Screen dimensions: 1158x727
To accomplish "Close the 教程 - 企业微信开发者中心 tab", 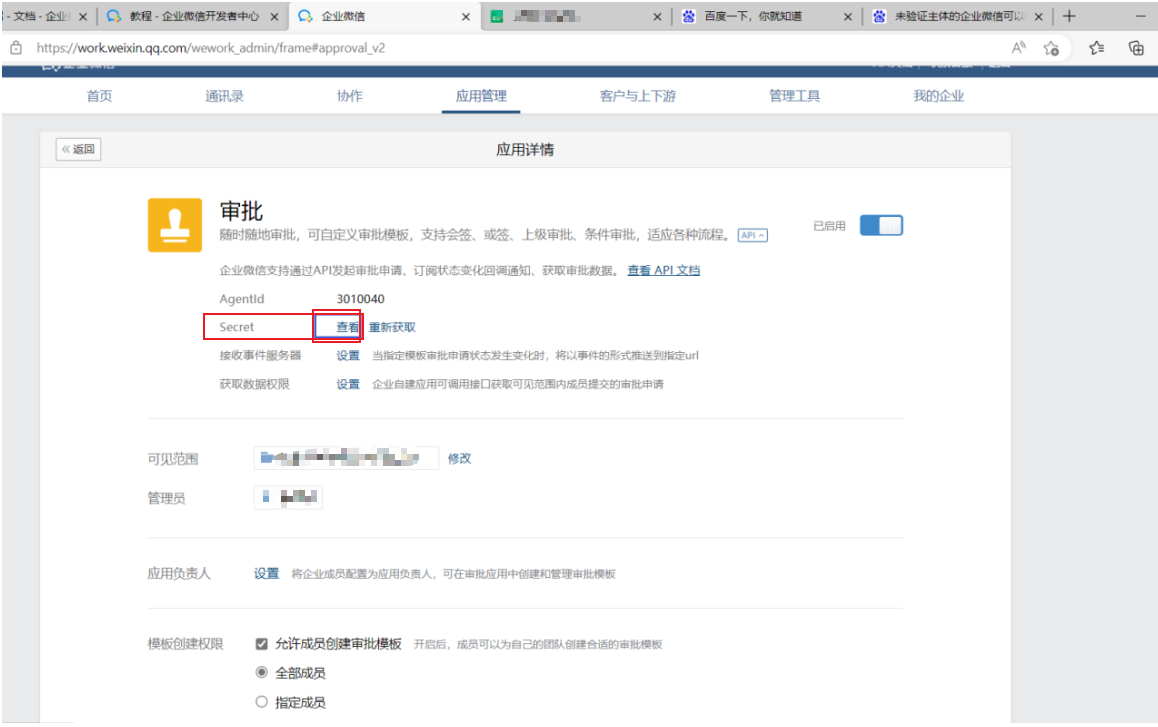I will pyautogui.click(x=274, y=16).
